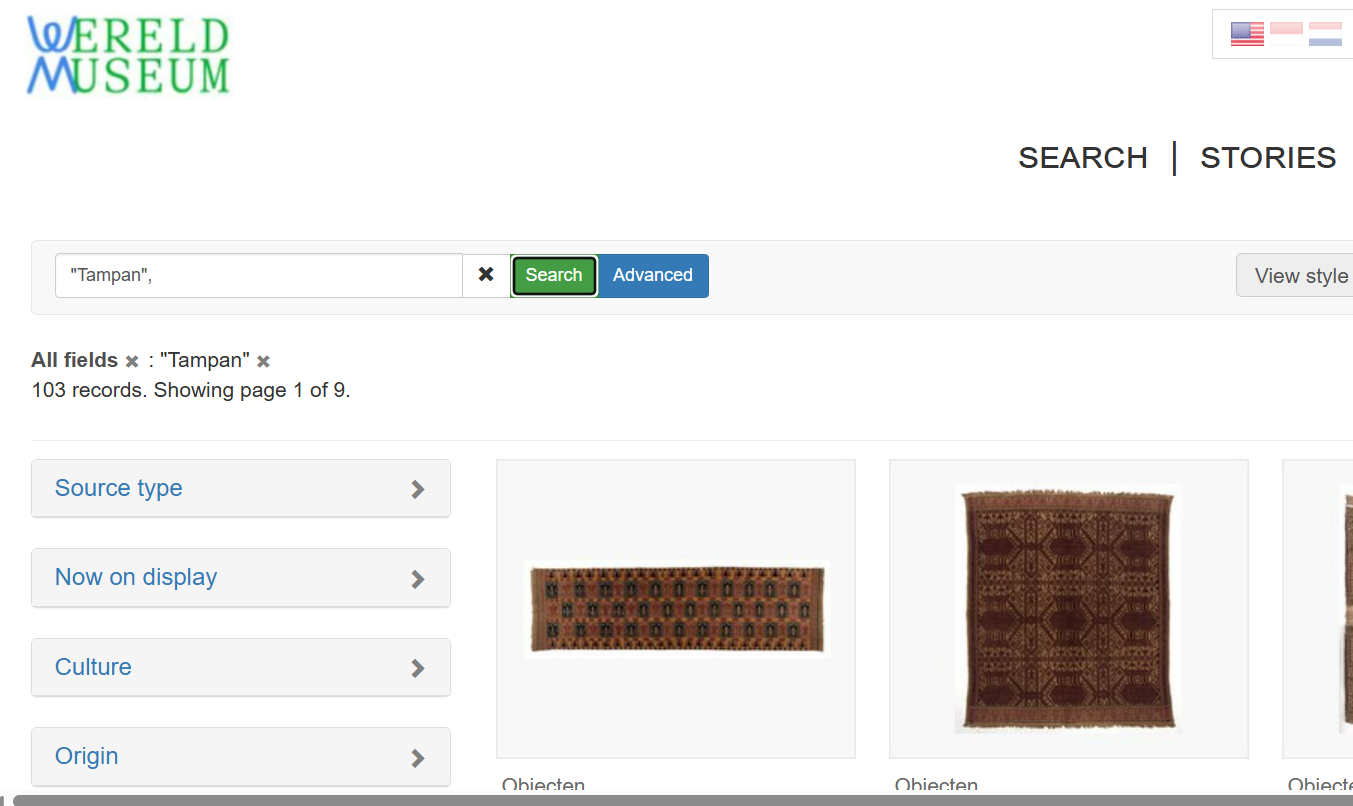This screenshot has height=806, width=1353.
Task: Open Advanced search
Action: 653,275
